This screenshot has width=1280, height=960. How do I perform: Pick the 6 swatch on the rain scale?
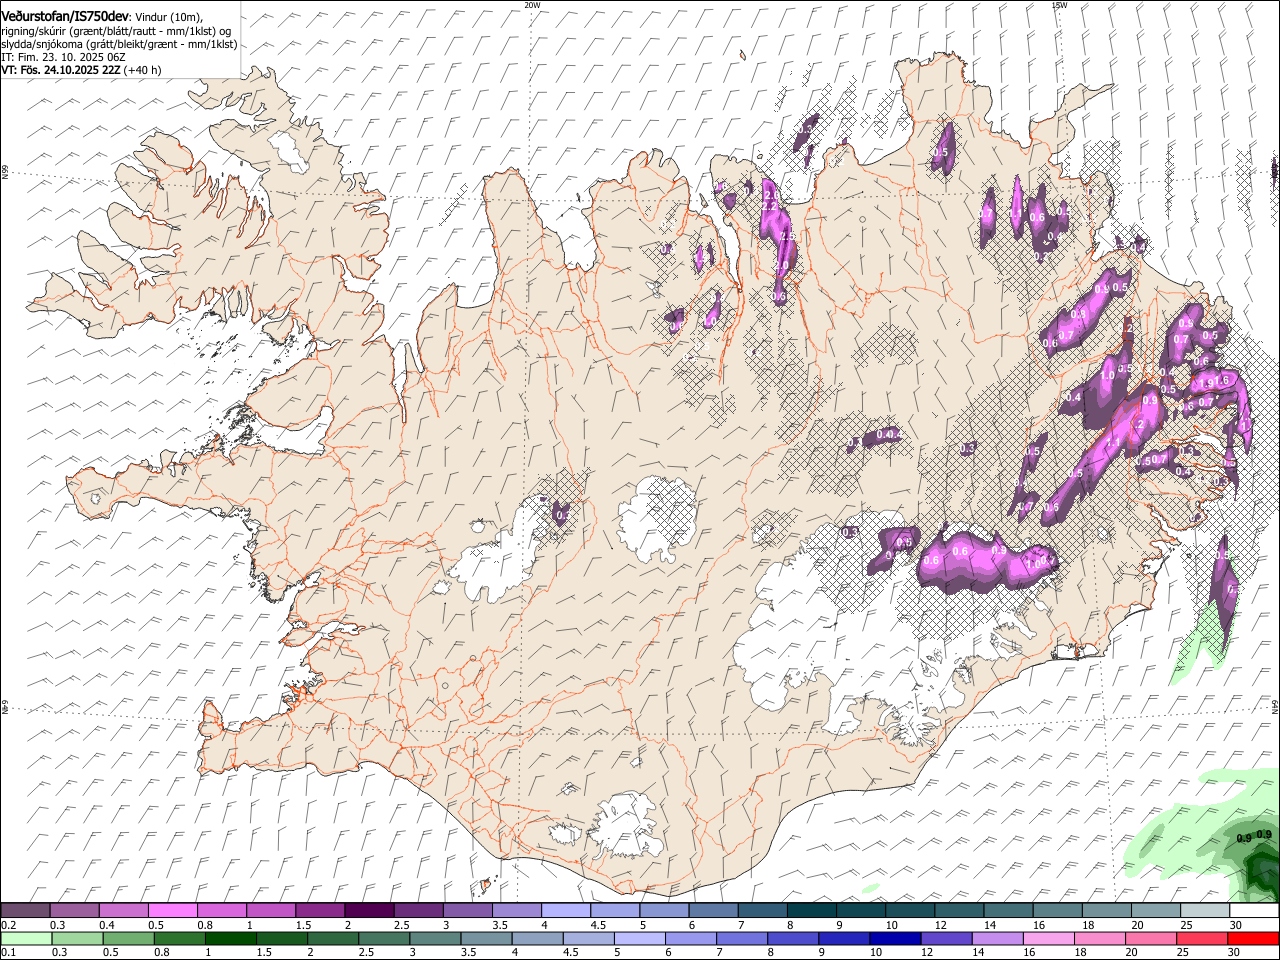(x=691, y=939)
